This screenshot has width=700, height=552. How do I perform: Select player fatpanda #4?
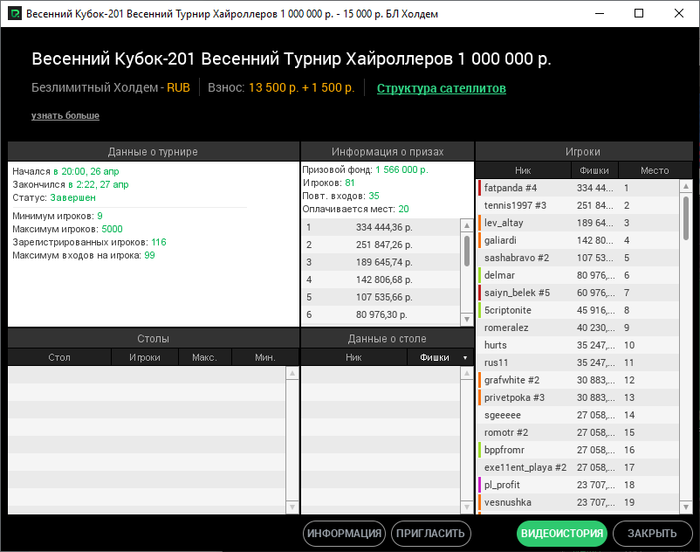click(578, 188)
